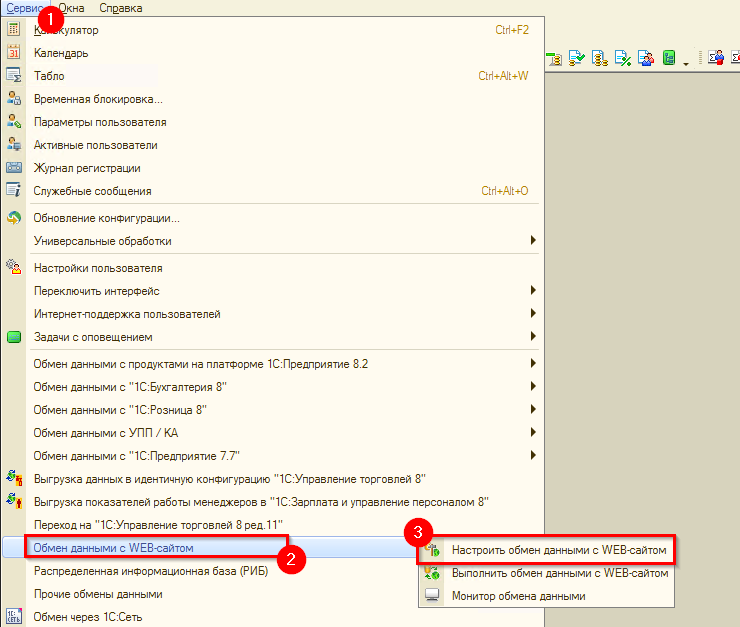
Task: Click the Обмен через 1С:Сеть icon
Action: (14, 617)
